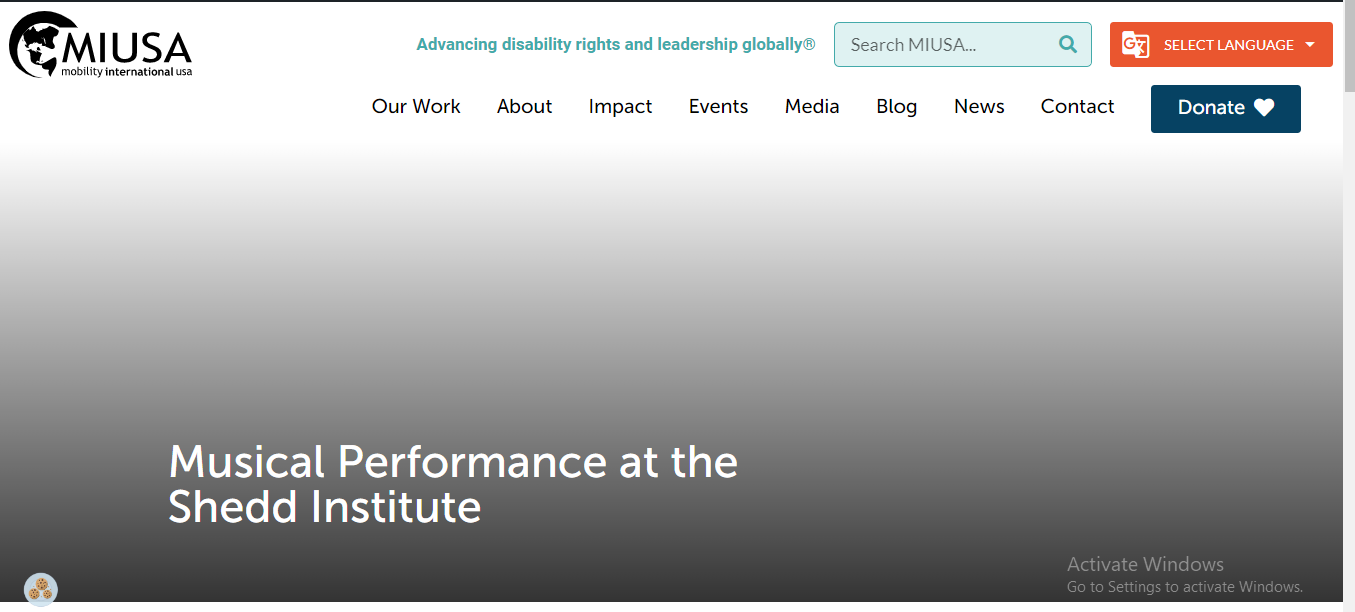Image resolution: width=1355 pixels, height=612 pixels.
Task: Open the About navigation menu
Action: 524,106
